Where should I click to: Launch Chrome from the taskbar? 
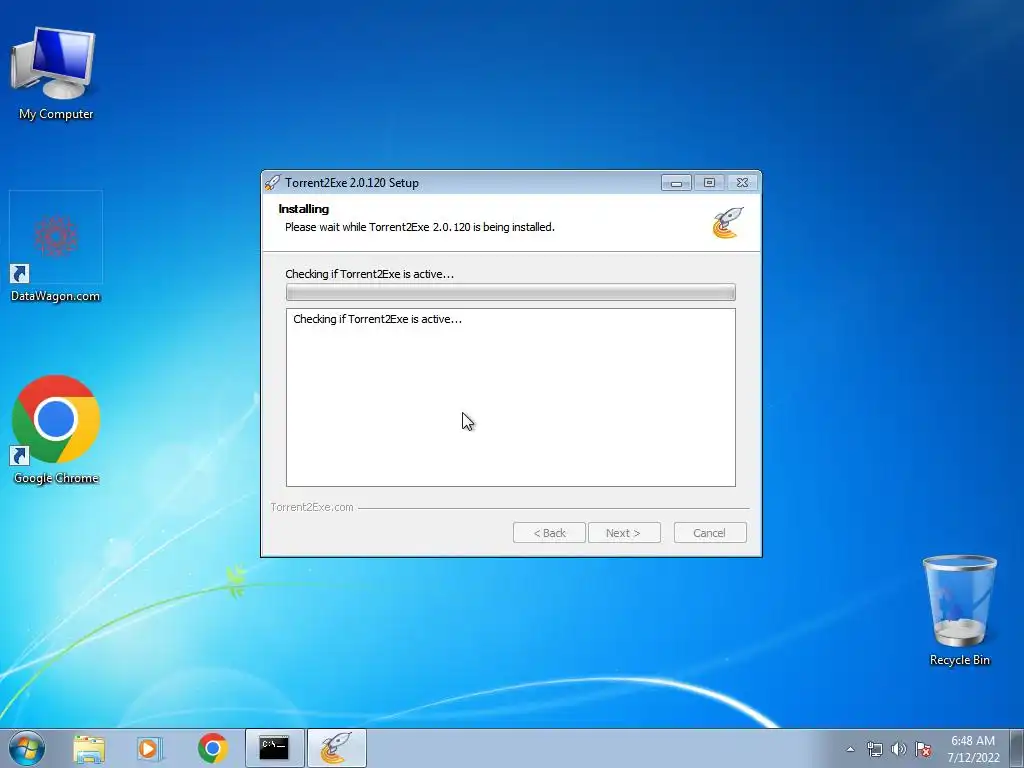(x=212, y=748)
